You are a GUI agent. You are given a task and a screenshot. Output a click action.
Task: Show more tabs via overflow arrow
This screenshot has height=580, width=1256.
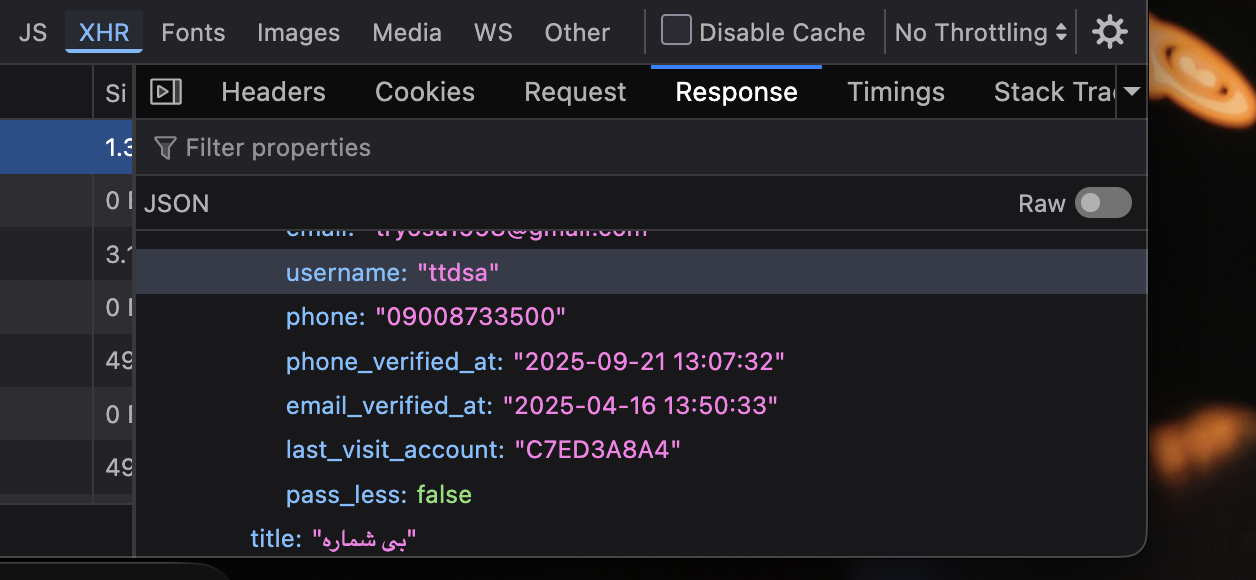(x=1132, y=92)
